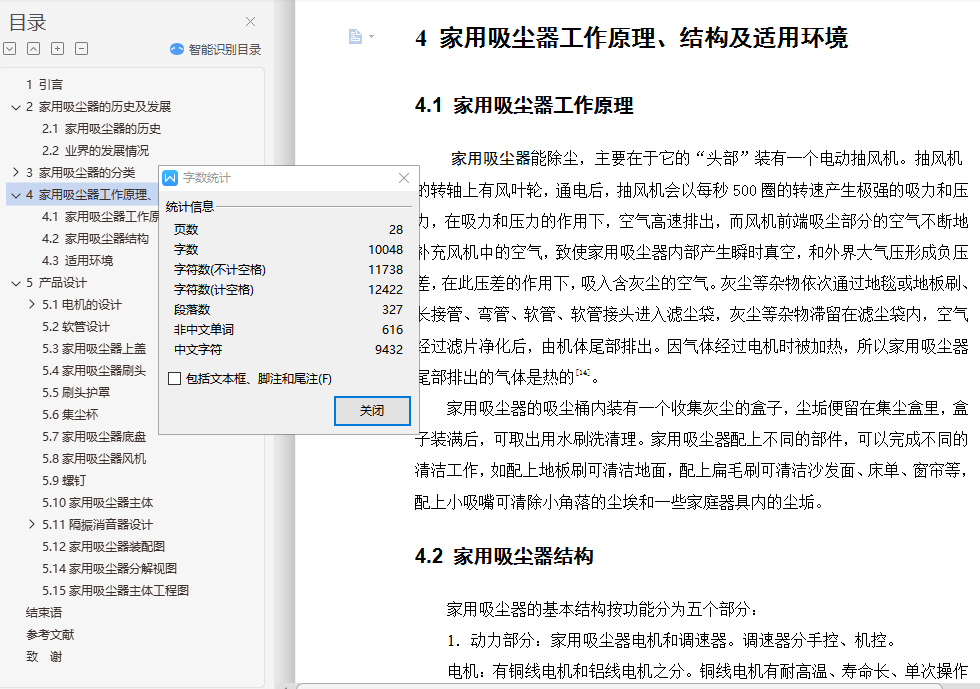
Task: Click the chapter 4 title in document
Action: [631, 38]
